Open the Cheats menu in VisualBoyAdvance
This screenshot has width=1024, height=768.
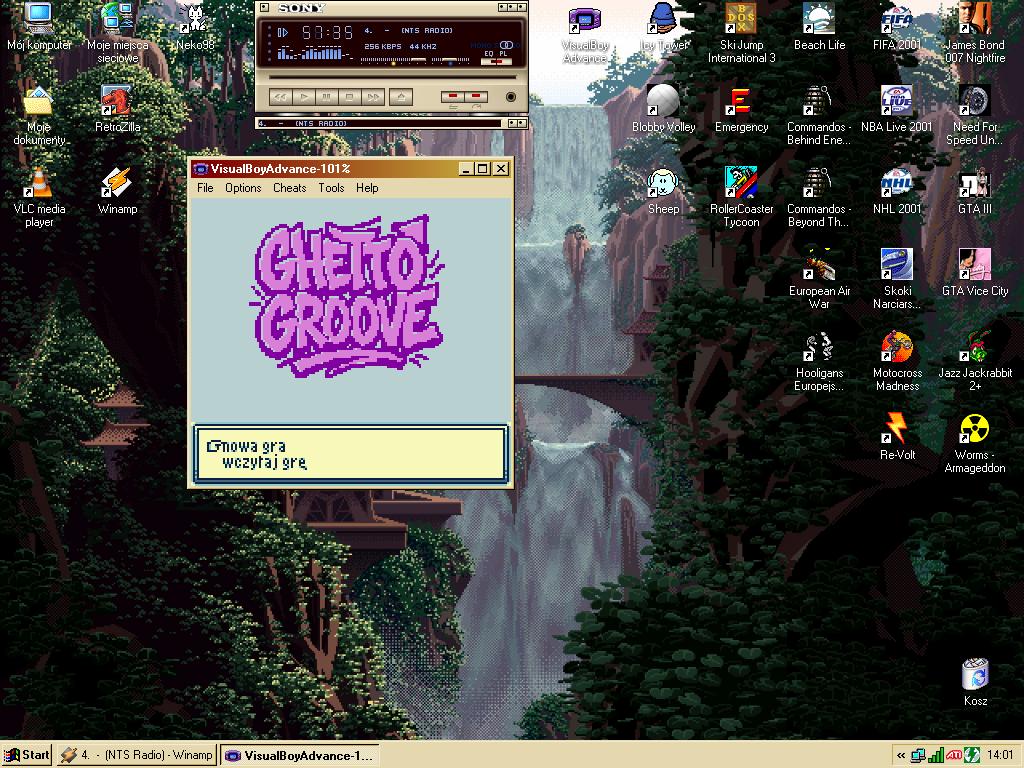pyautogui.click(x=289, y=188)
